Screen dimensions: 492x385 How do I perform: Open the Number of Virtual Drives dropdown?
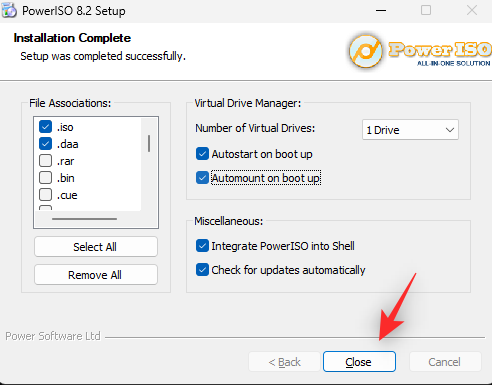[410, 130]
